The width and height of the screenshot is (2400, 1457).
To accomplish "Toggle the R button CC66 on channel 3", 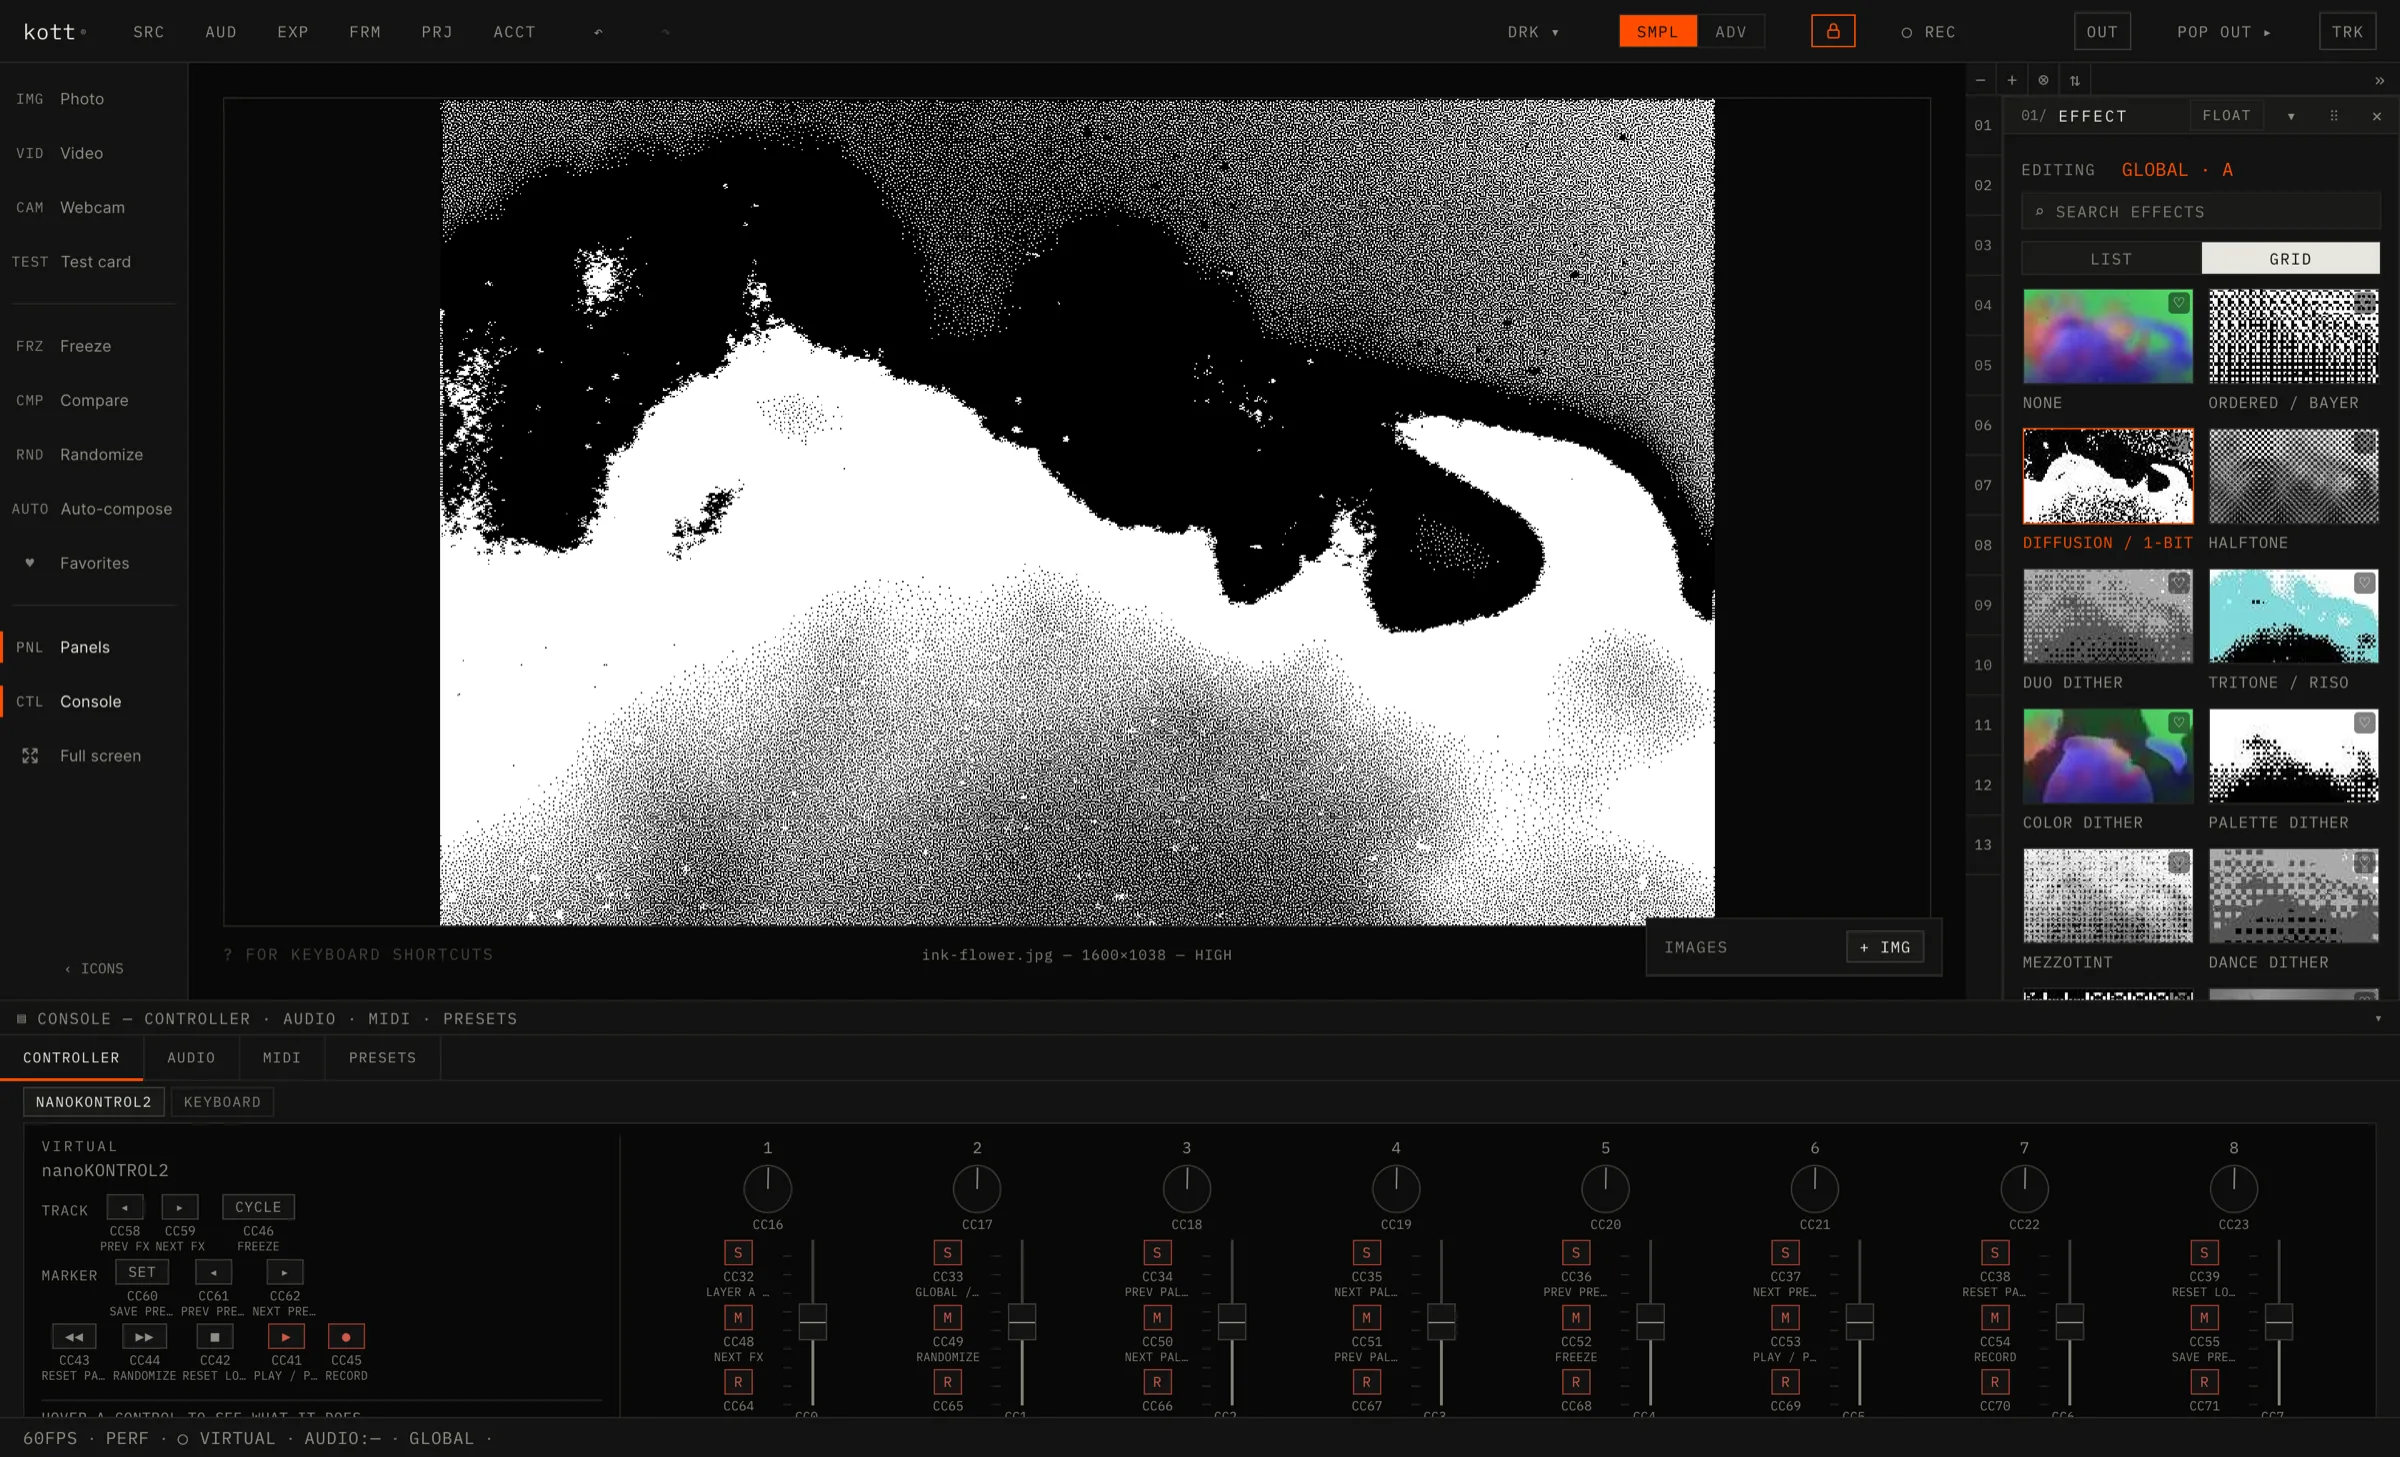I will tap(1157, 1382).
